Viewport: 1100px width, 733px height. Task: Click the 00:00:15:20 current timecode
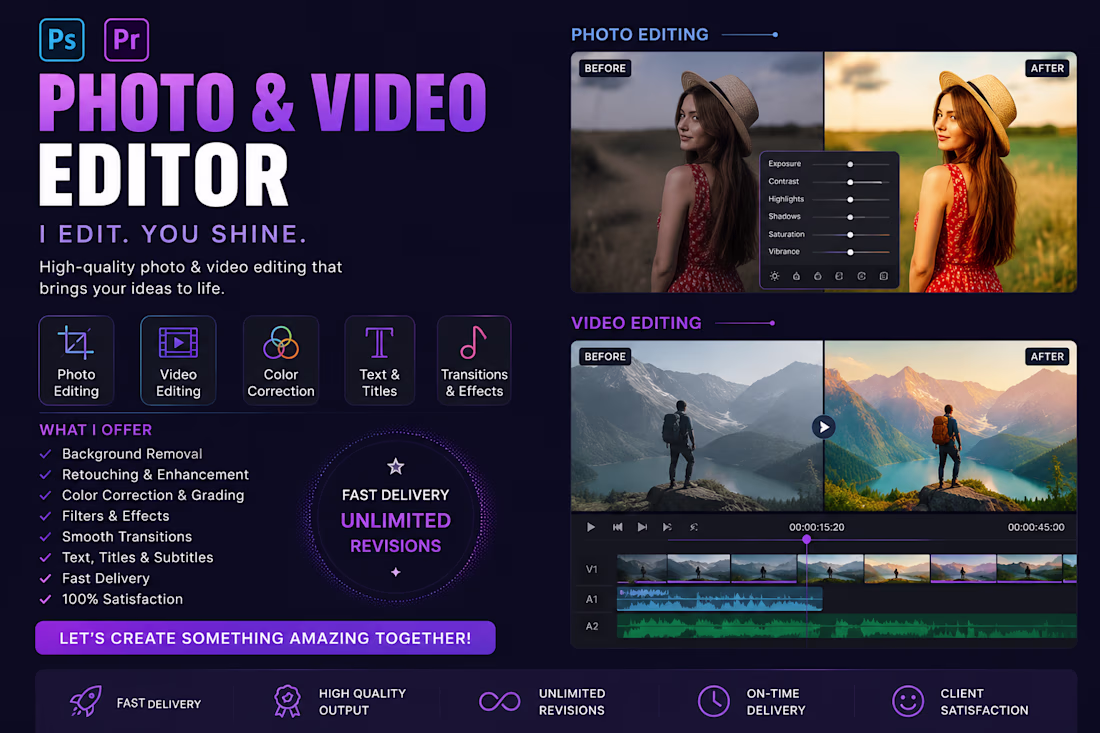[817, 527]
